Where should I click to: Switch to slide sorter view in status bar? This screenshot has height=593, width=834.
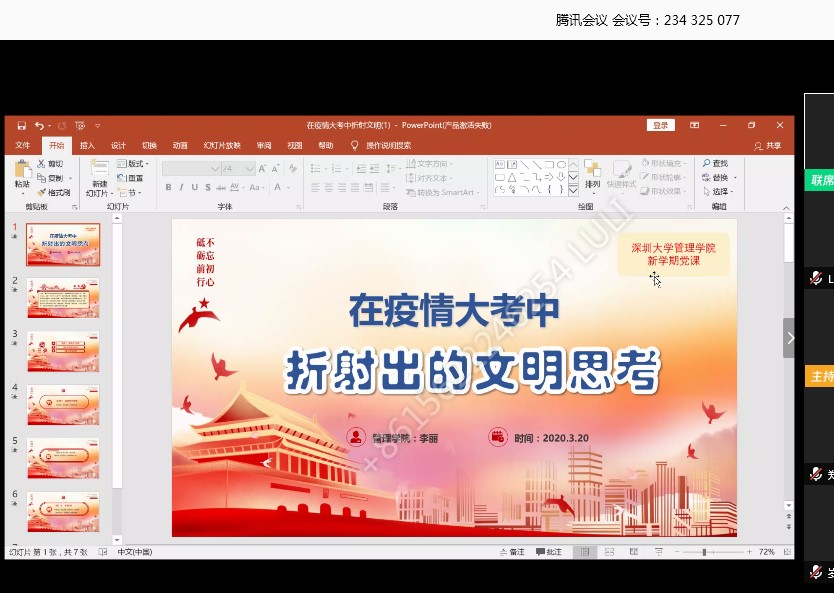pyautogui.click(x=607, y=552)
